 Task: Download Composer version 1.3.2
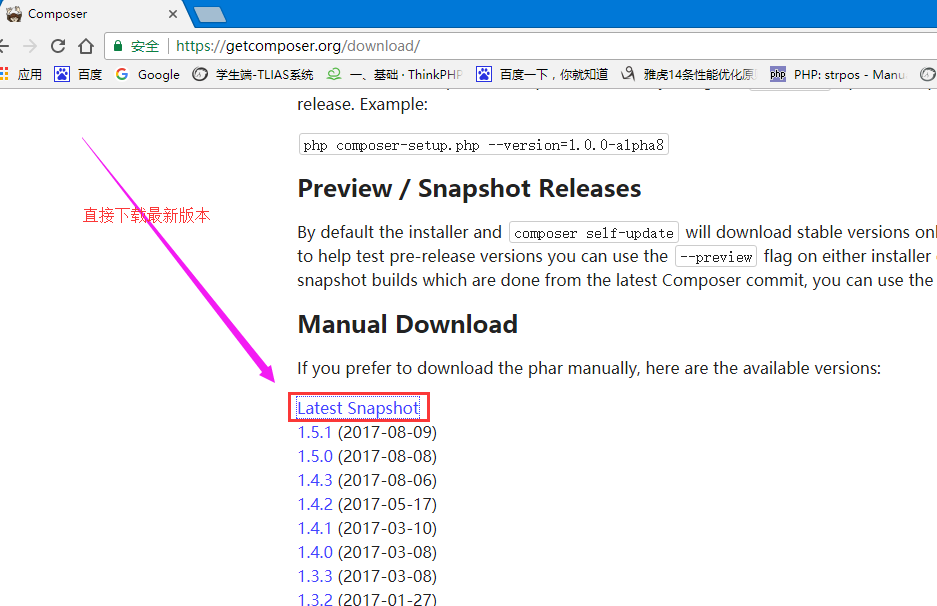tap(315, 599)
